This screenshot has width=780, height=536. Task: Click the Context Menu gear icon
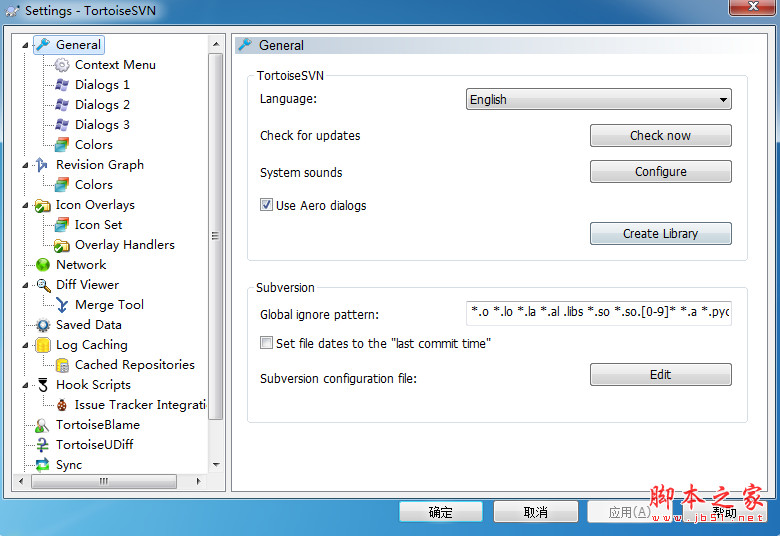click(62, 65)
